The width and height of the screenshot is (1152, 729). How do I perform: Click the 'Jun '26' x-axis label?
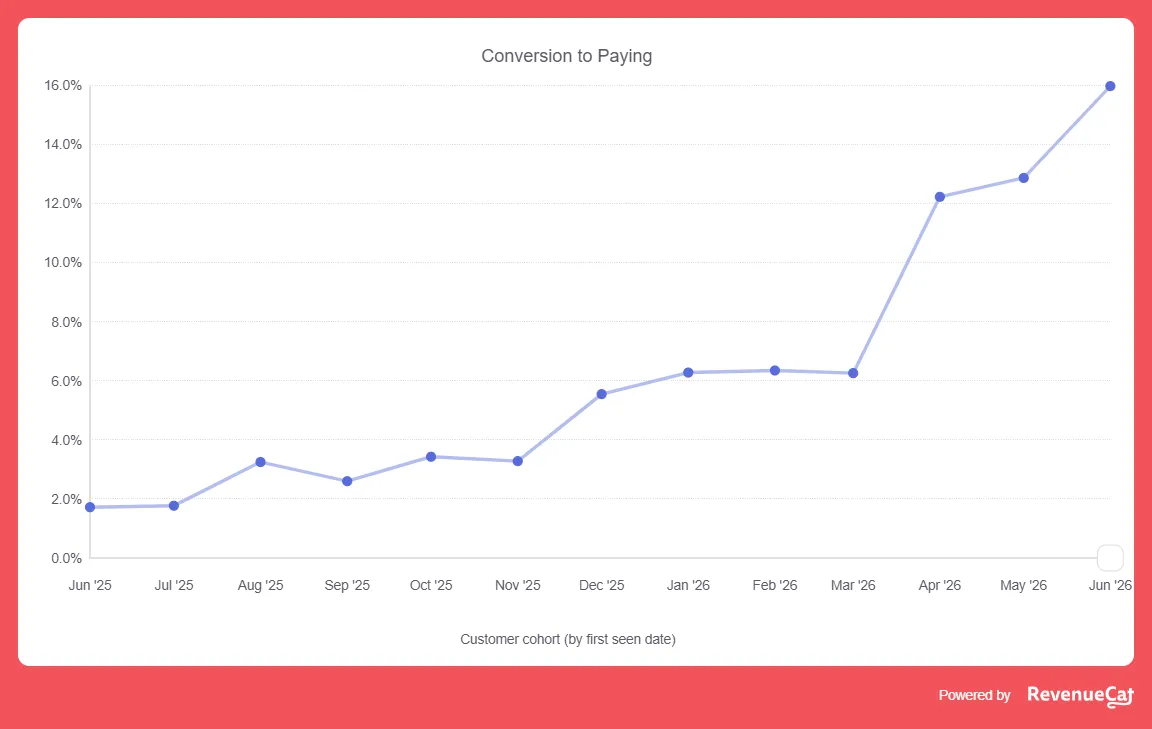click(x=1110, y=586)
